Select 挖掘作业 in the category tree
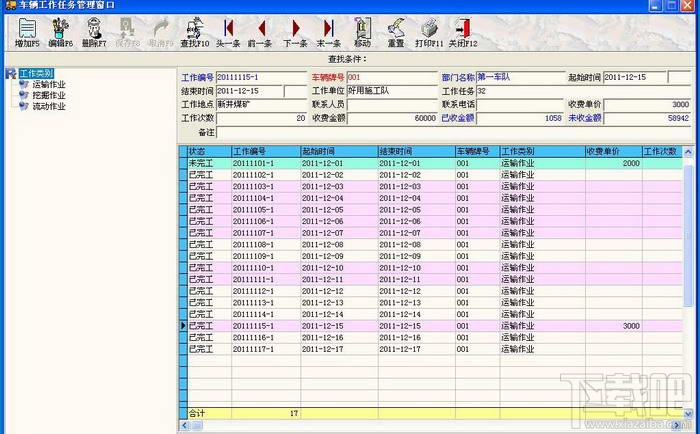 tap(49, 95)
